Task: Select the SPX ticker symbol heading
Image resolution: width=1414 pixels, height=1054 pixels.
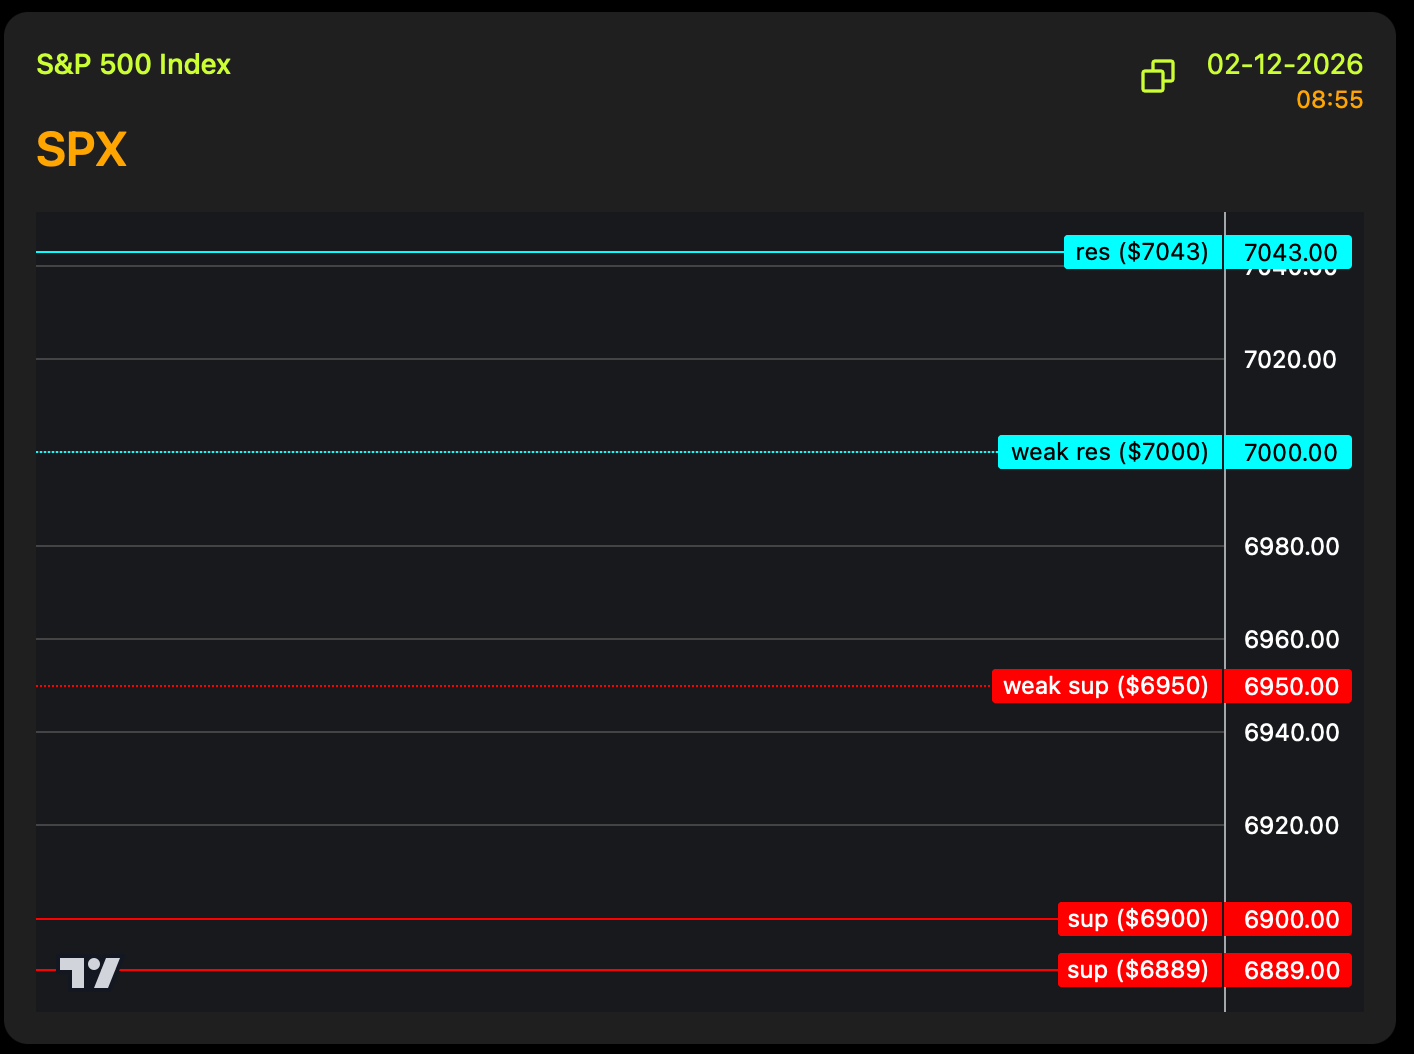Action: click(x=81, y=150)
